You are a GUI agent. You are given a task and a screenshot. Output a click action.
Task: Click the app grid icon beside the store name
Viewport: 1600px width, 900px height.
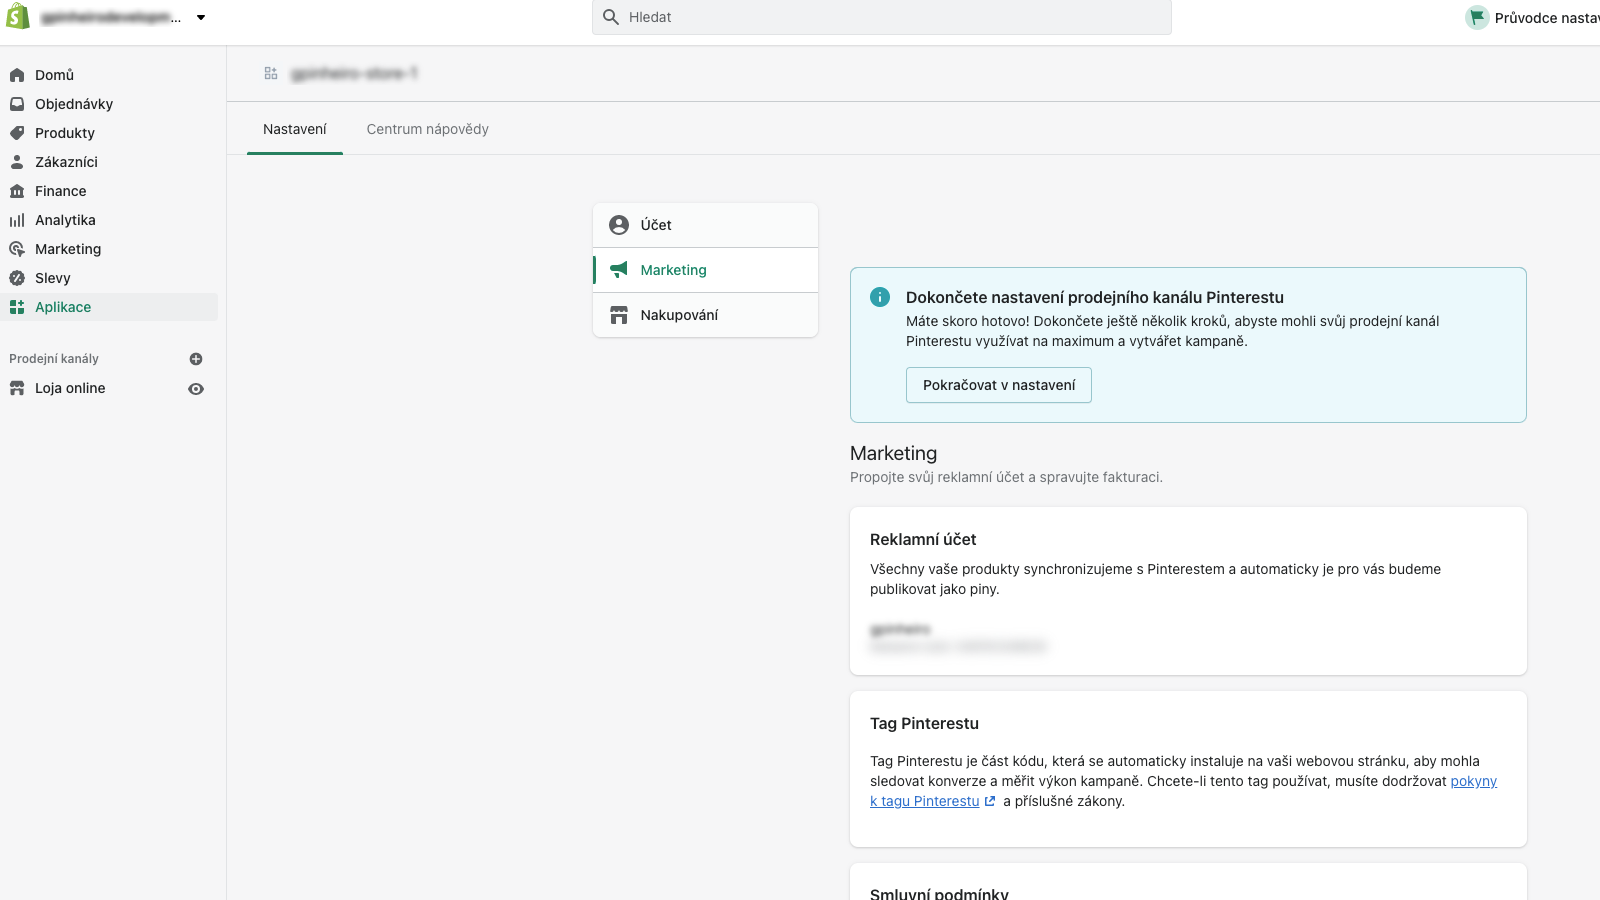271,73
